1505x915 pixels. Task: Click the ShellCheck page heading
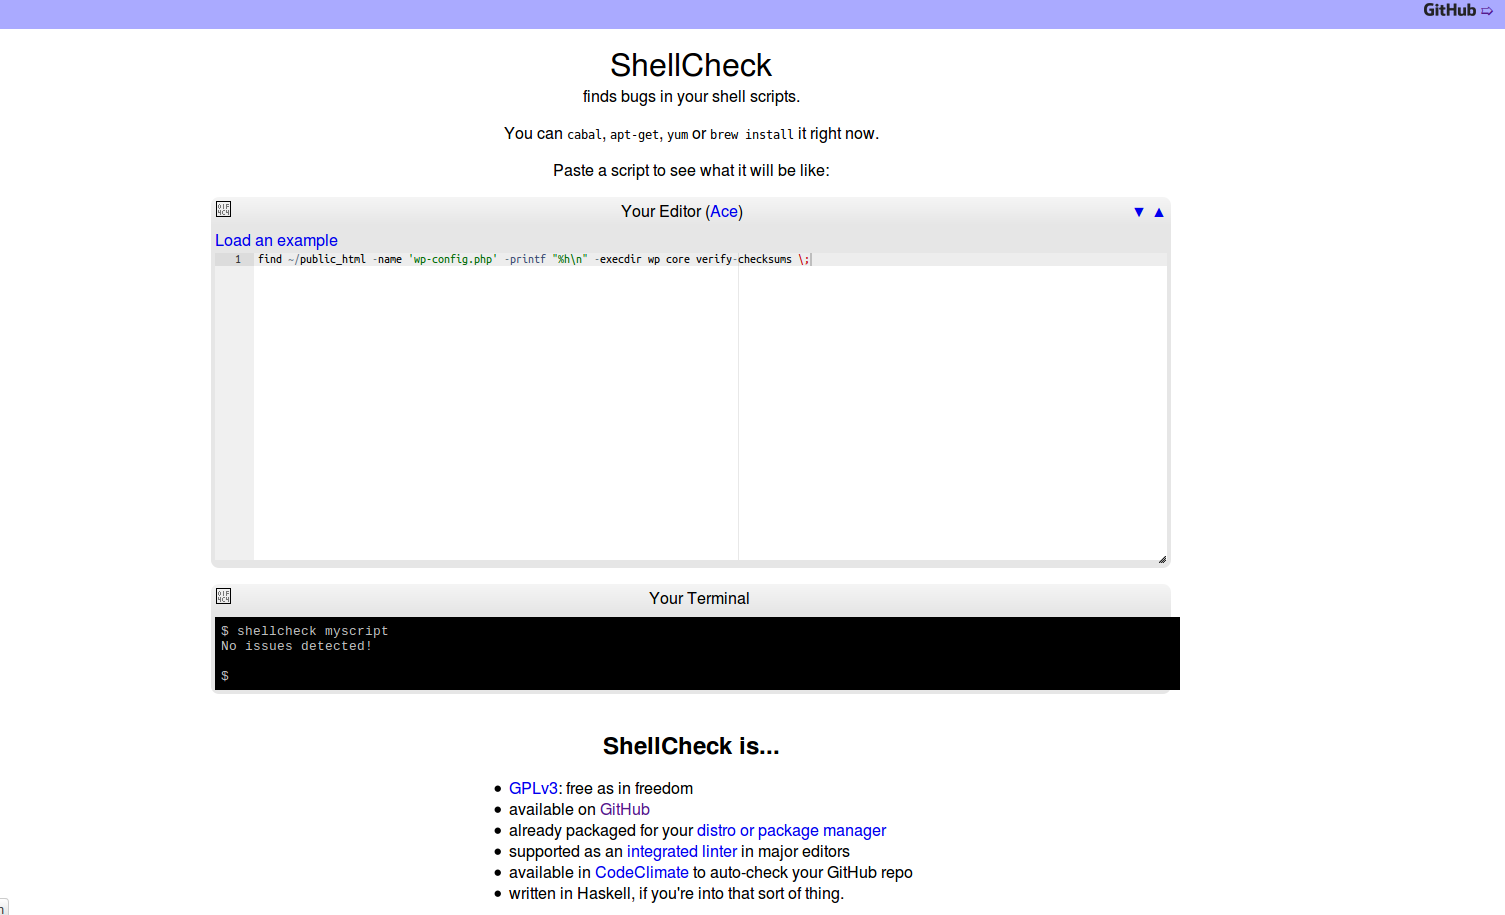690,65
